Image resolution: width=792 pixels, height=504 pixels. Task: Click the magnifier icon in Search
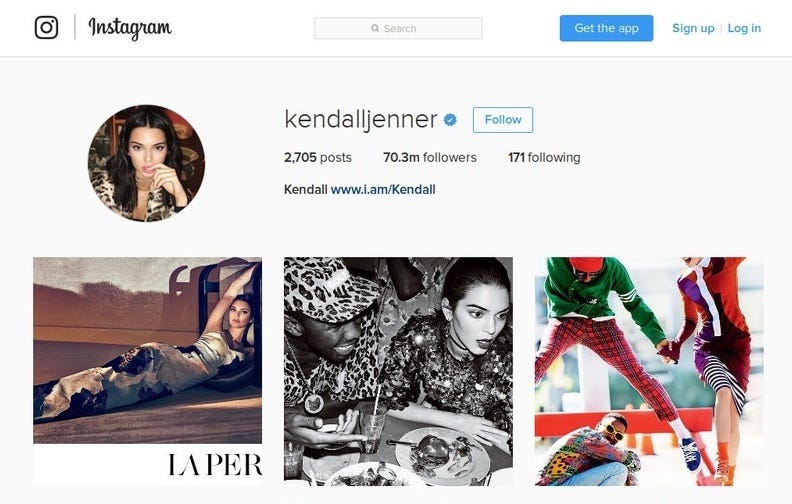click(x=375, y=28)
